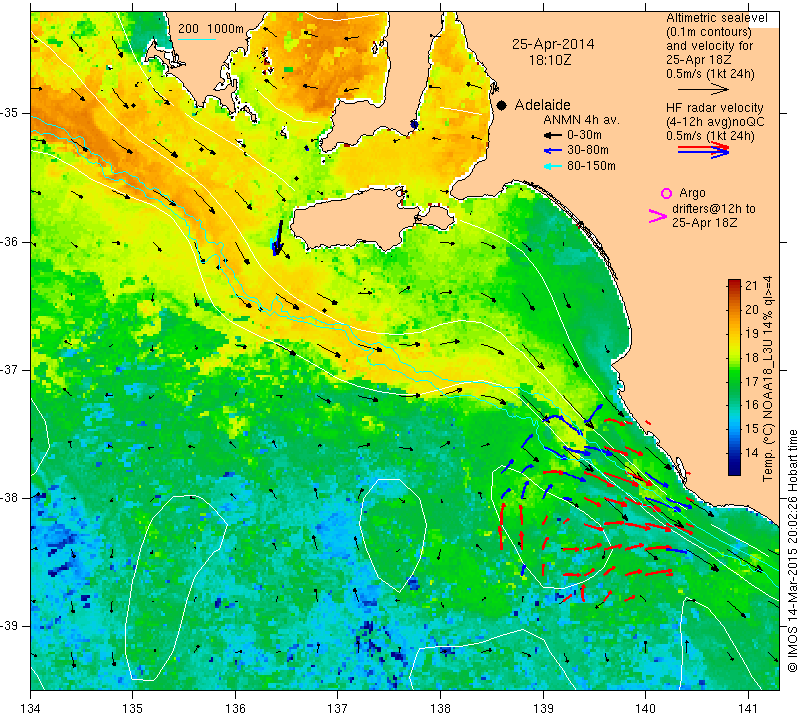Click the cyan 200 1000m contour legend line
Screen dimensions: 800x720
[197, 39]
